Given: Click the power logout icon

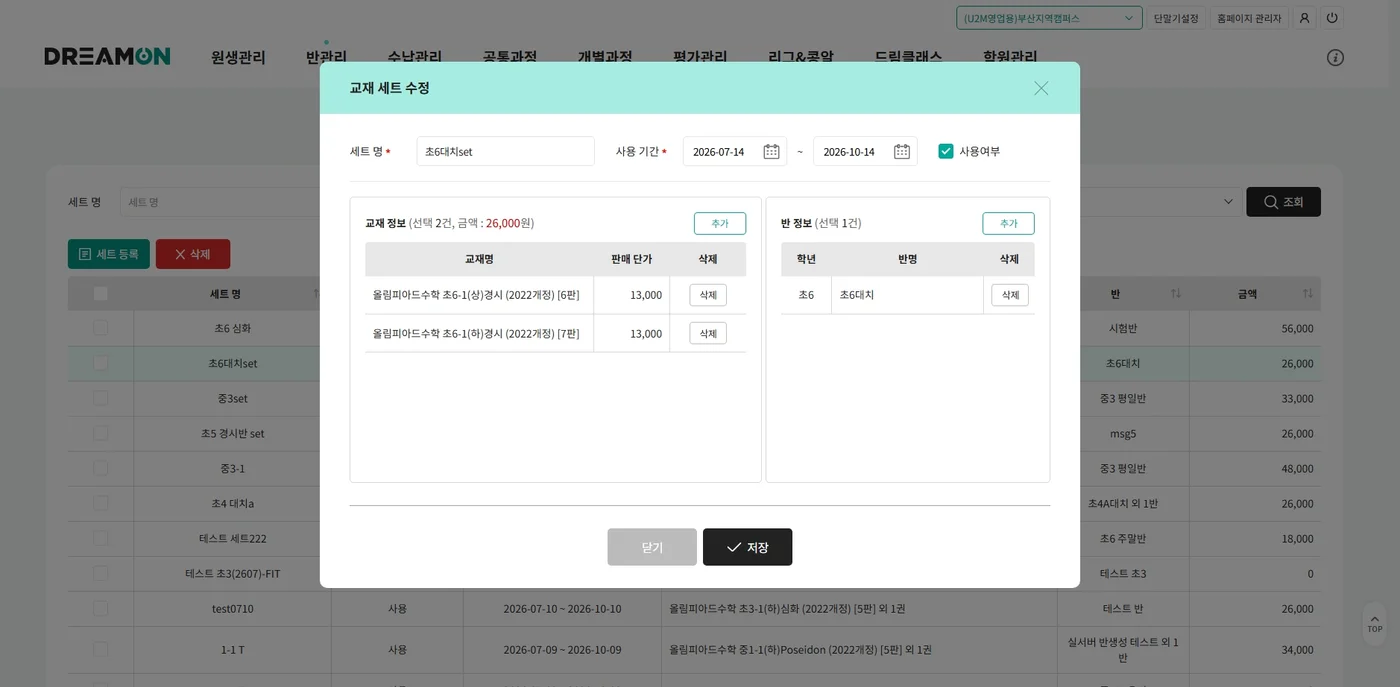Looking at the screenshot, I should [1332, 18].
